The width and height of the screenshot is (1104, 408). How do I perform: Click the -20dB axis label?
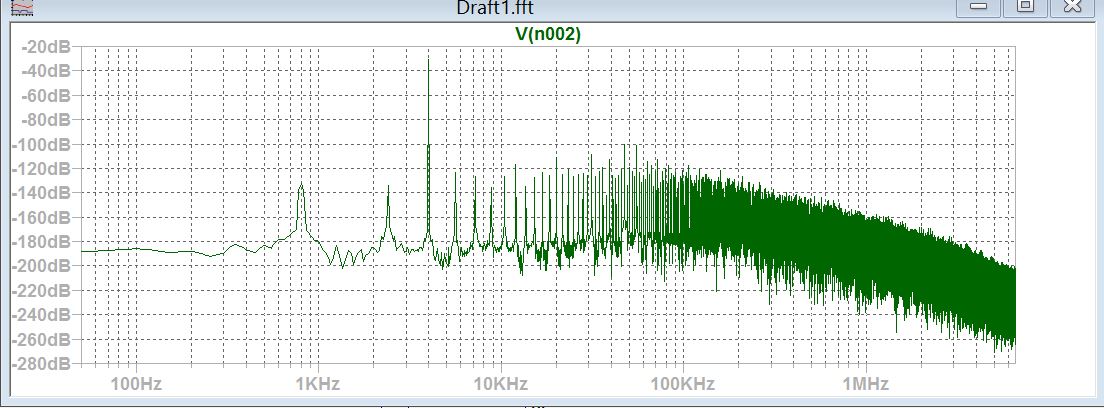pos(46,47)
